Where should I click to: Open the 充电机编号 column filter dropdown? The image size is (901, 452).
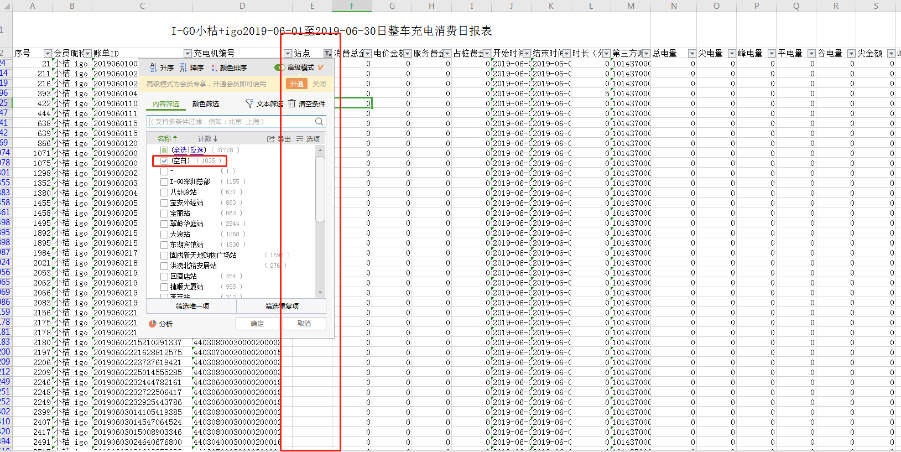288,52
